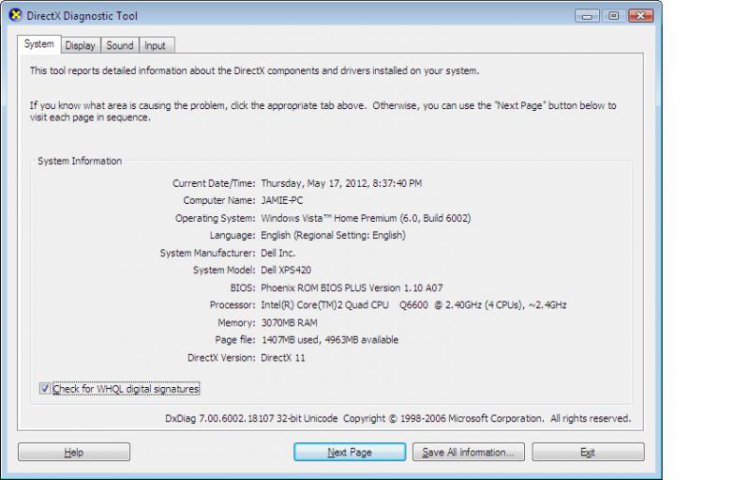This screenshot has width=750, height=480.
Task: Click the DirectX 11 version value
Action: tap(283, 358)
